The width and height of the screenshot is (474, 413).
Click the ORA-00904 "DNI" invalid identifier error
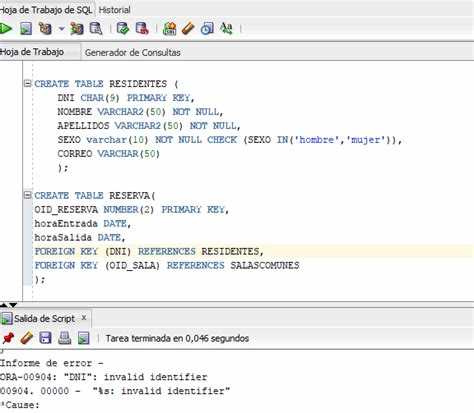coord(104,377)
